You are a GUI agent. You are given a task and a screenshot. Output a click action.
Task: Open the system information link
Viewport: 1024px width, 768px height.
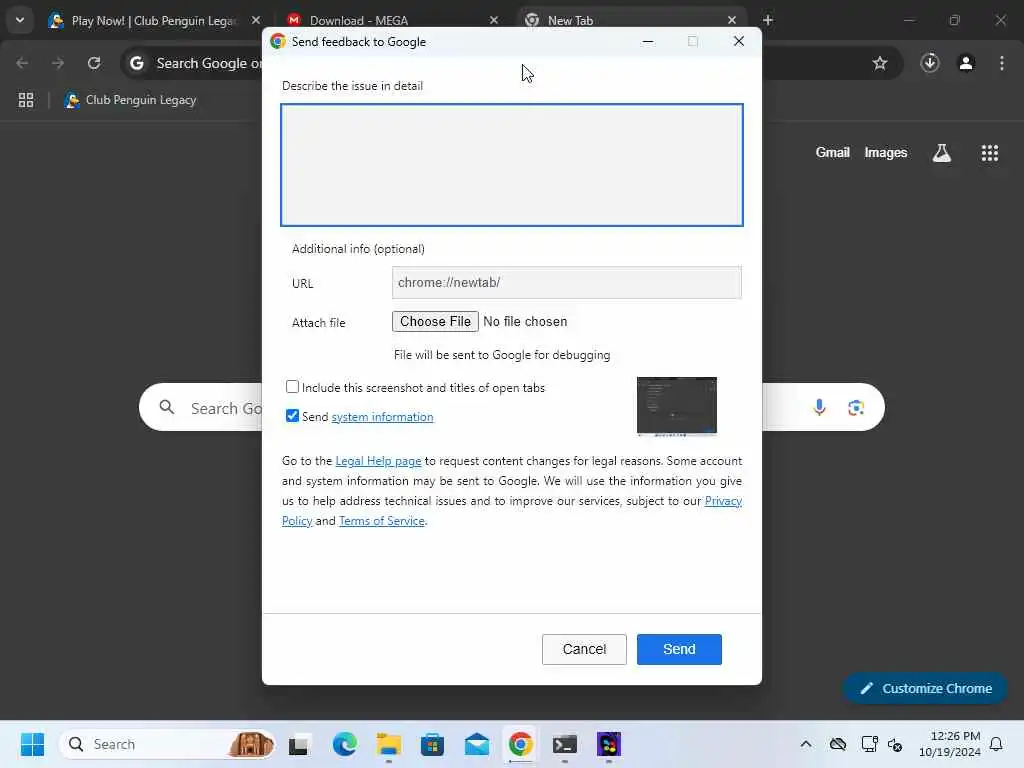click(382, 417)
